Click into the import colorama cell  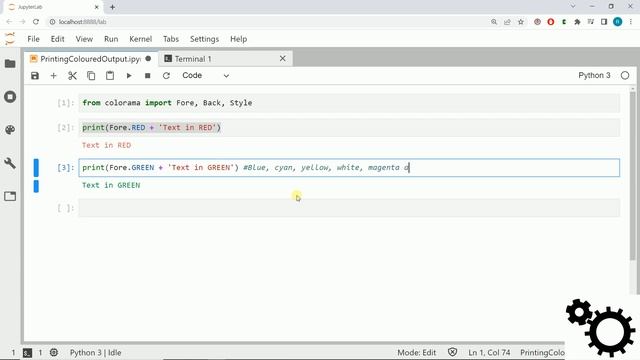349,103
